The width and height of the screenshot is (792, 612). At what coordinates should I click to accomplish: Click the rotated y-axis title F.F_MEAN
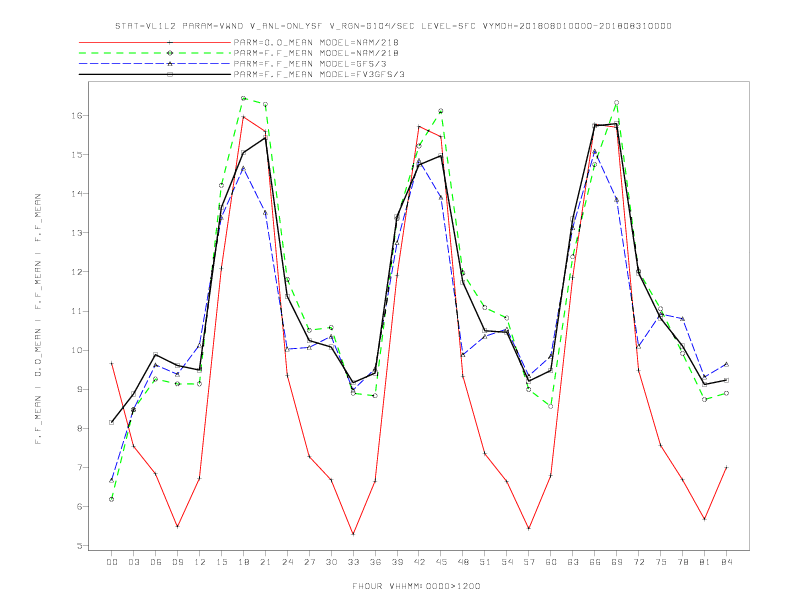tap(38, 319)
